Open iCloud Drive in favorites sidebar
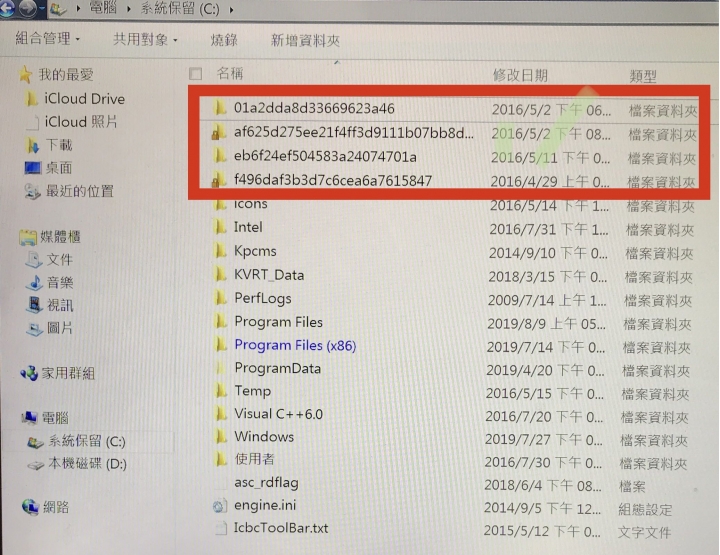Screen dimensions: 720x555 click(x=75, y=99)
